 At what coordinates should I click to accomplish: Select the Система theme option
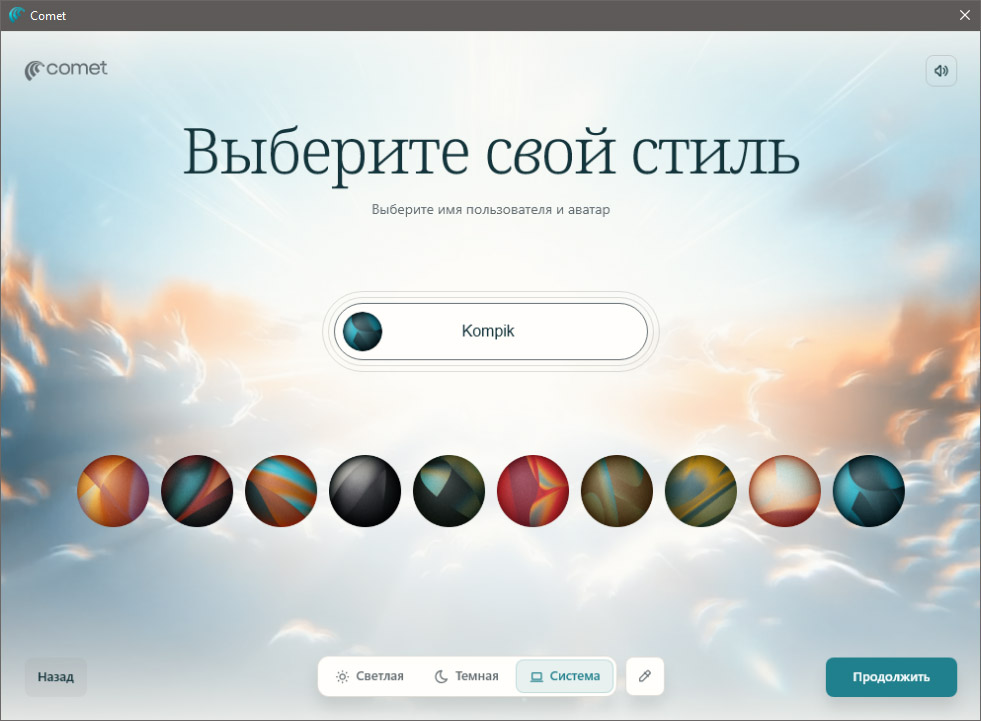pos(565,676)
